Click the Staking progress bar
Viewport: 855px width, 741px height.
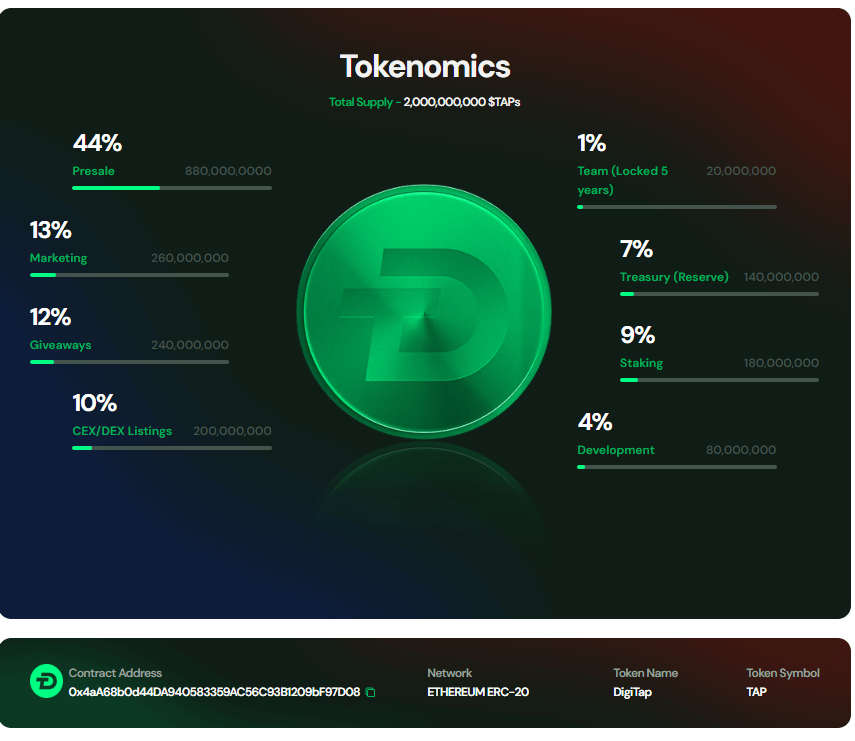coord(718,380)
